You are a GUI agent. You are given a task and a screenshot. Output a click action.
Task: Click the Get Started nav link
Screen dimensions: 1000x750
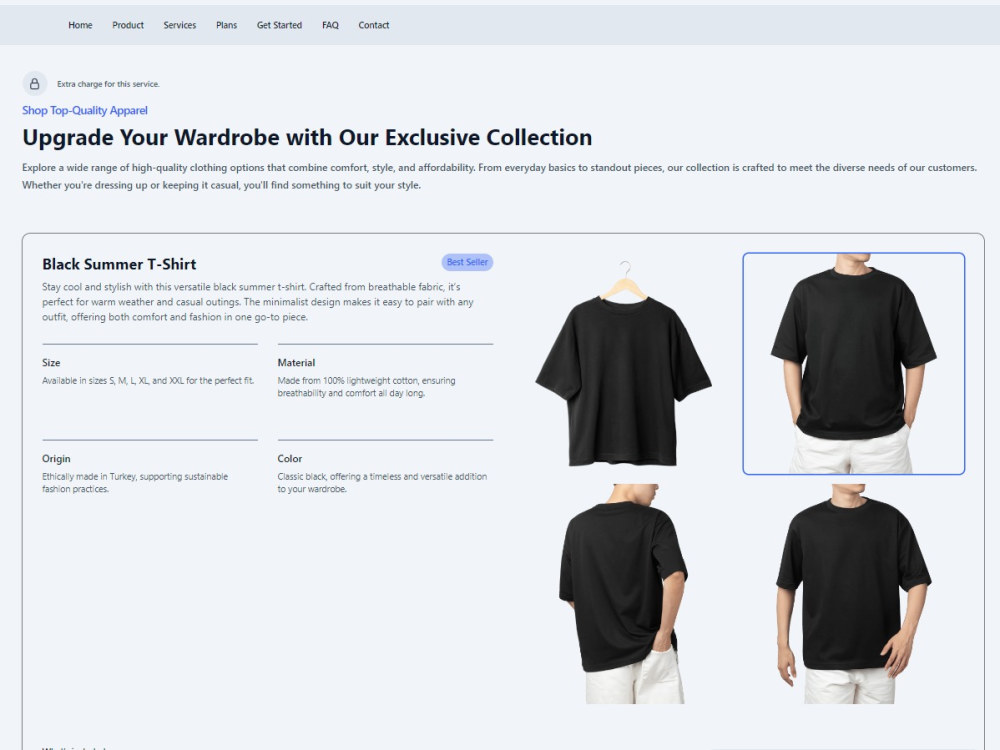279,25
